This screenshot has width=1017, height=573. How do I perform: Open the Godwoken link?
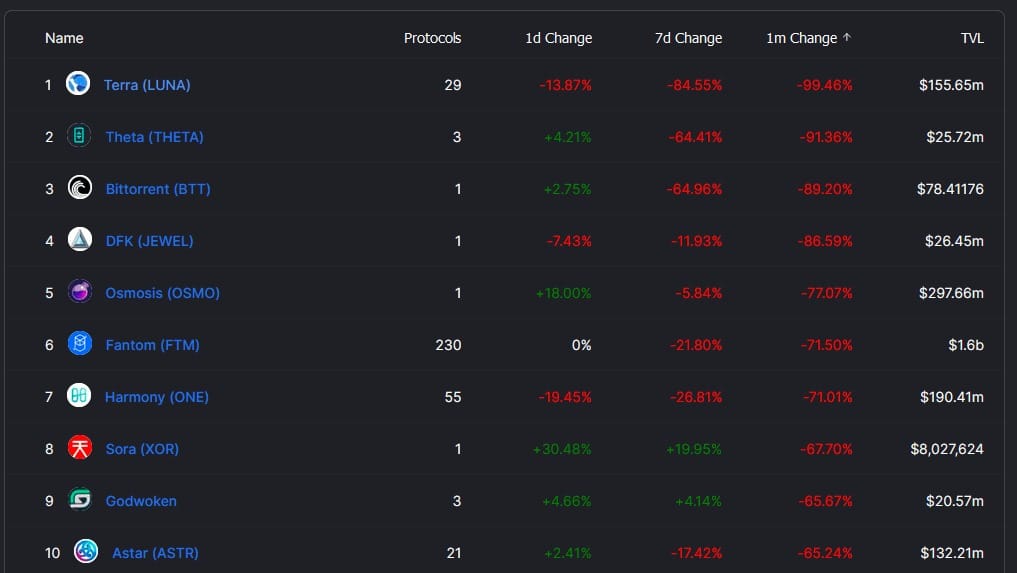(141, 501)
